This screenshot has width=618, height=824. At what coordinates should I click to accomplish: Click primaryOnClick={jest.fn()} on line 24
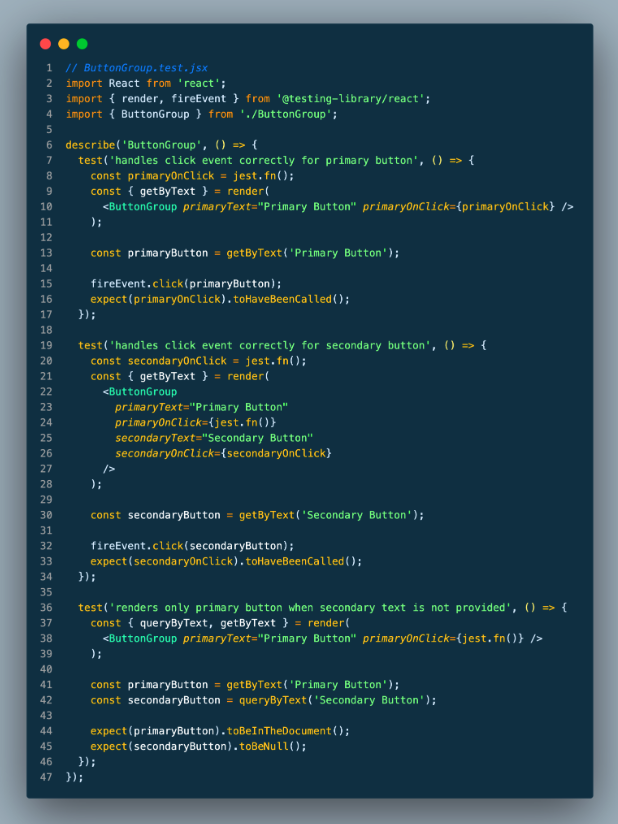pos(195,423)
